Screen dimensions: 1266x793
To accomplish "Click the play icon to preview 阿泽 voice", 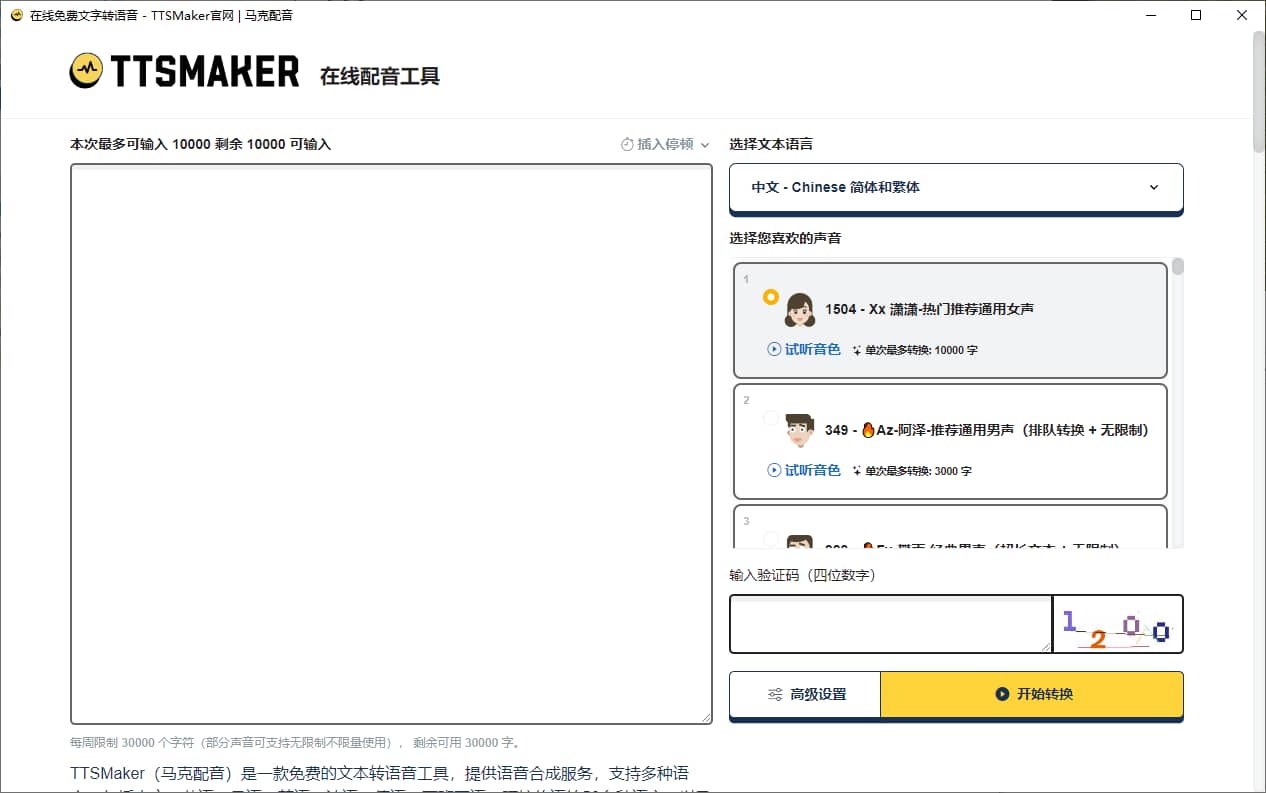I will [x=772, y=470].
